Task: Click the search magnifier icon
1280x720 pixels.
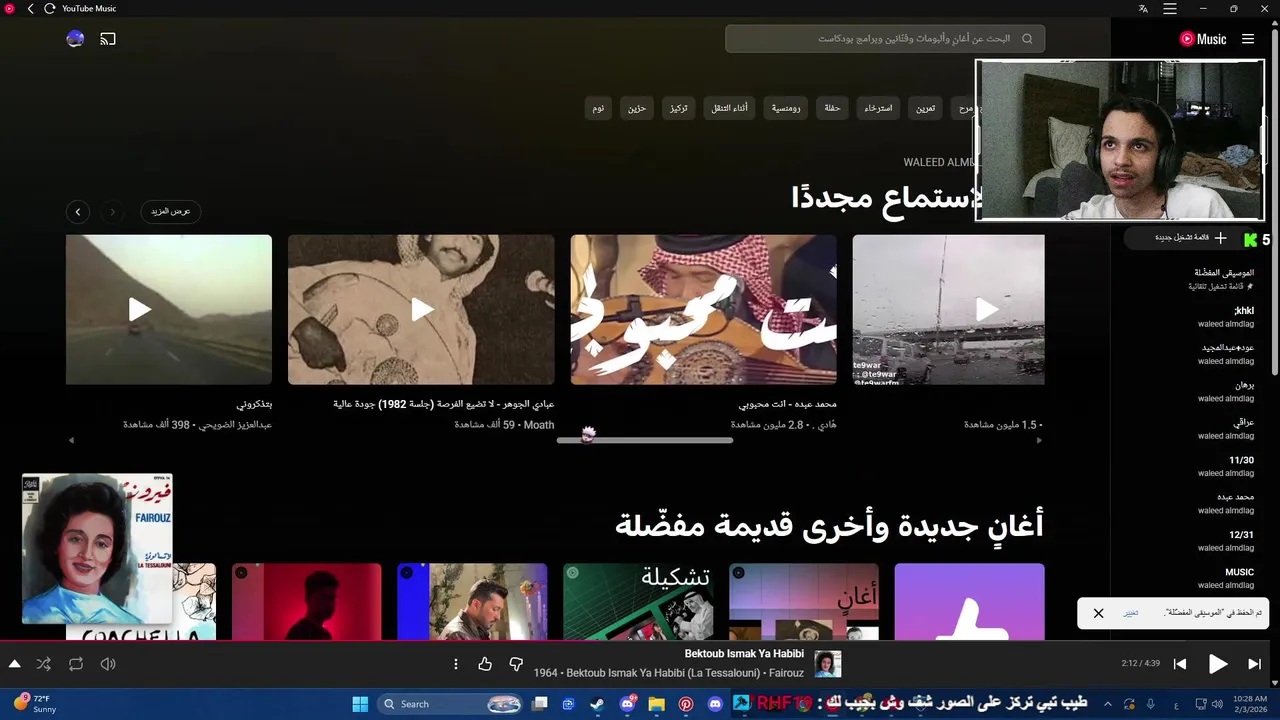Action: pyautogui.click(x=1027, y=39)
